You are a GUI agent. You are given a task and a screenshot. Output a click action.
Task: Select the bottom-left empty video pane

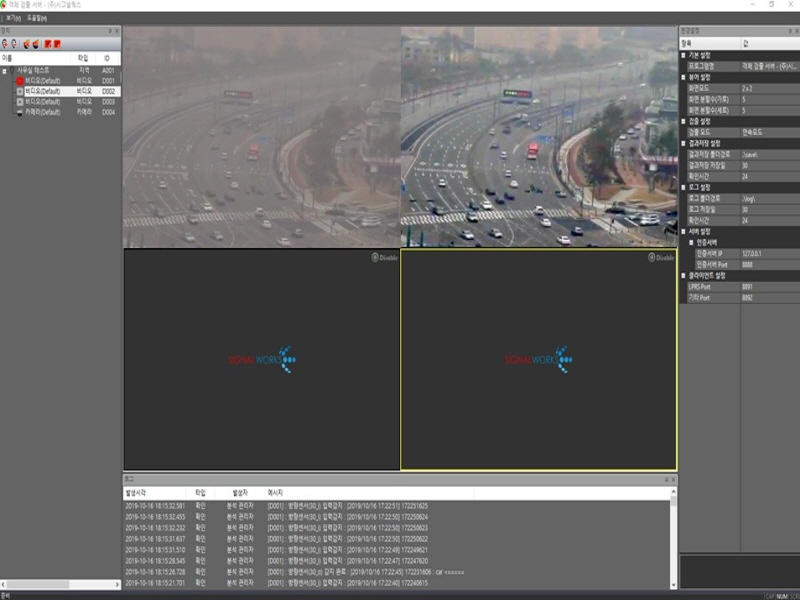pos(261,359)
